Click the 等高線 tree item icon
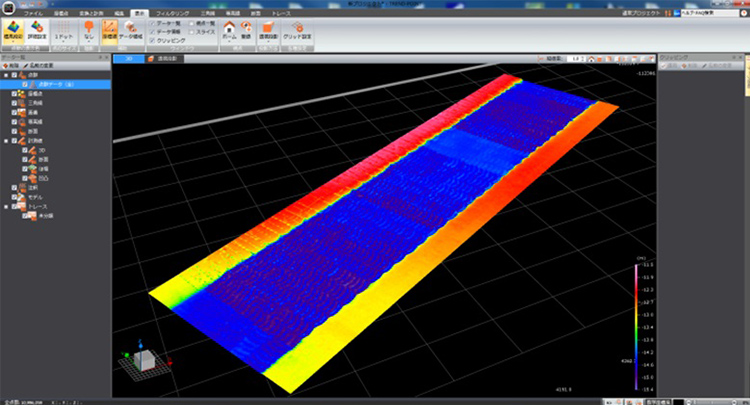This screenshot has height=405, width=750. tap(22, 122)
